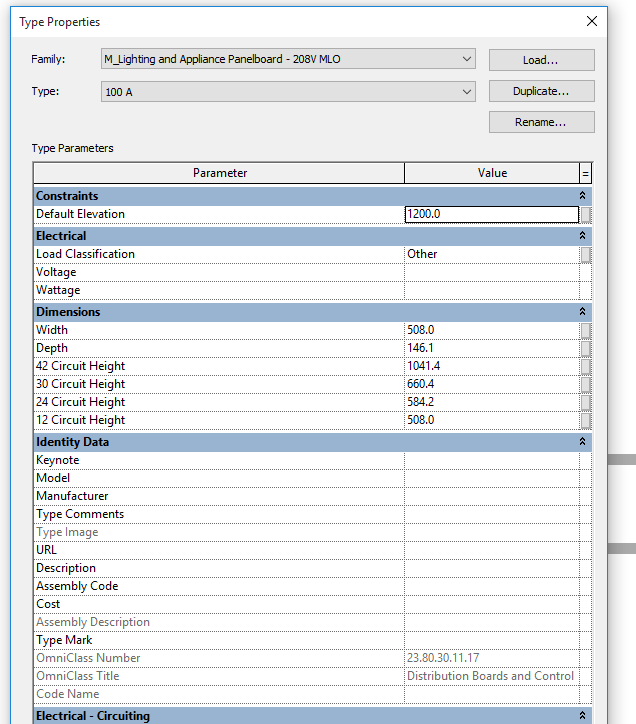
Task: Collapse the Identity Data group
Action: click(582, 442)
